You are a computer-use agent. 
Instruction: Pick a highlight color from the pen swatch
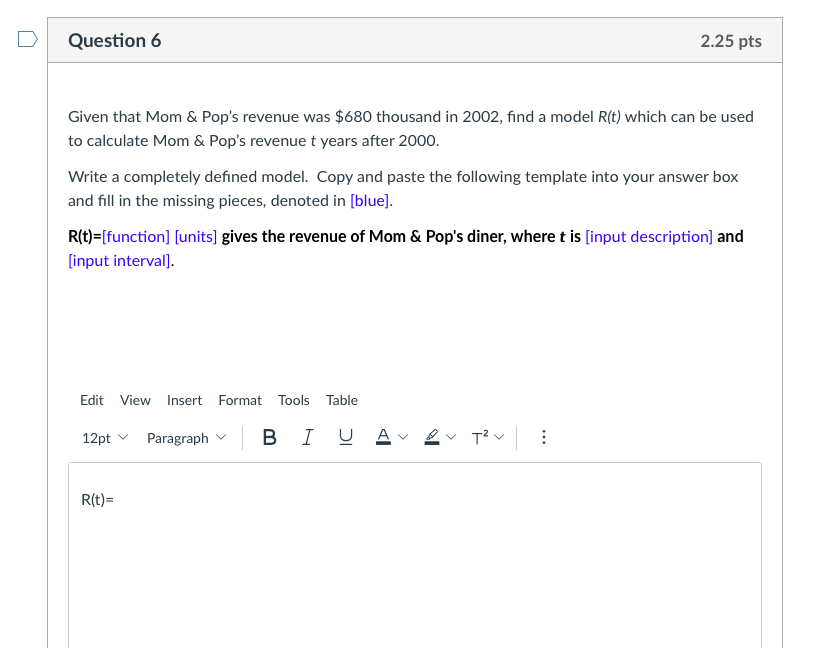click(x=451, y=437)
